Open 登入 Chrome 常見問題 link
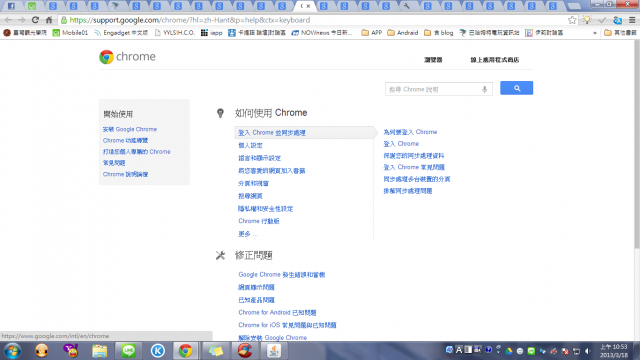 (x=414, y=167)
